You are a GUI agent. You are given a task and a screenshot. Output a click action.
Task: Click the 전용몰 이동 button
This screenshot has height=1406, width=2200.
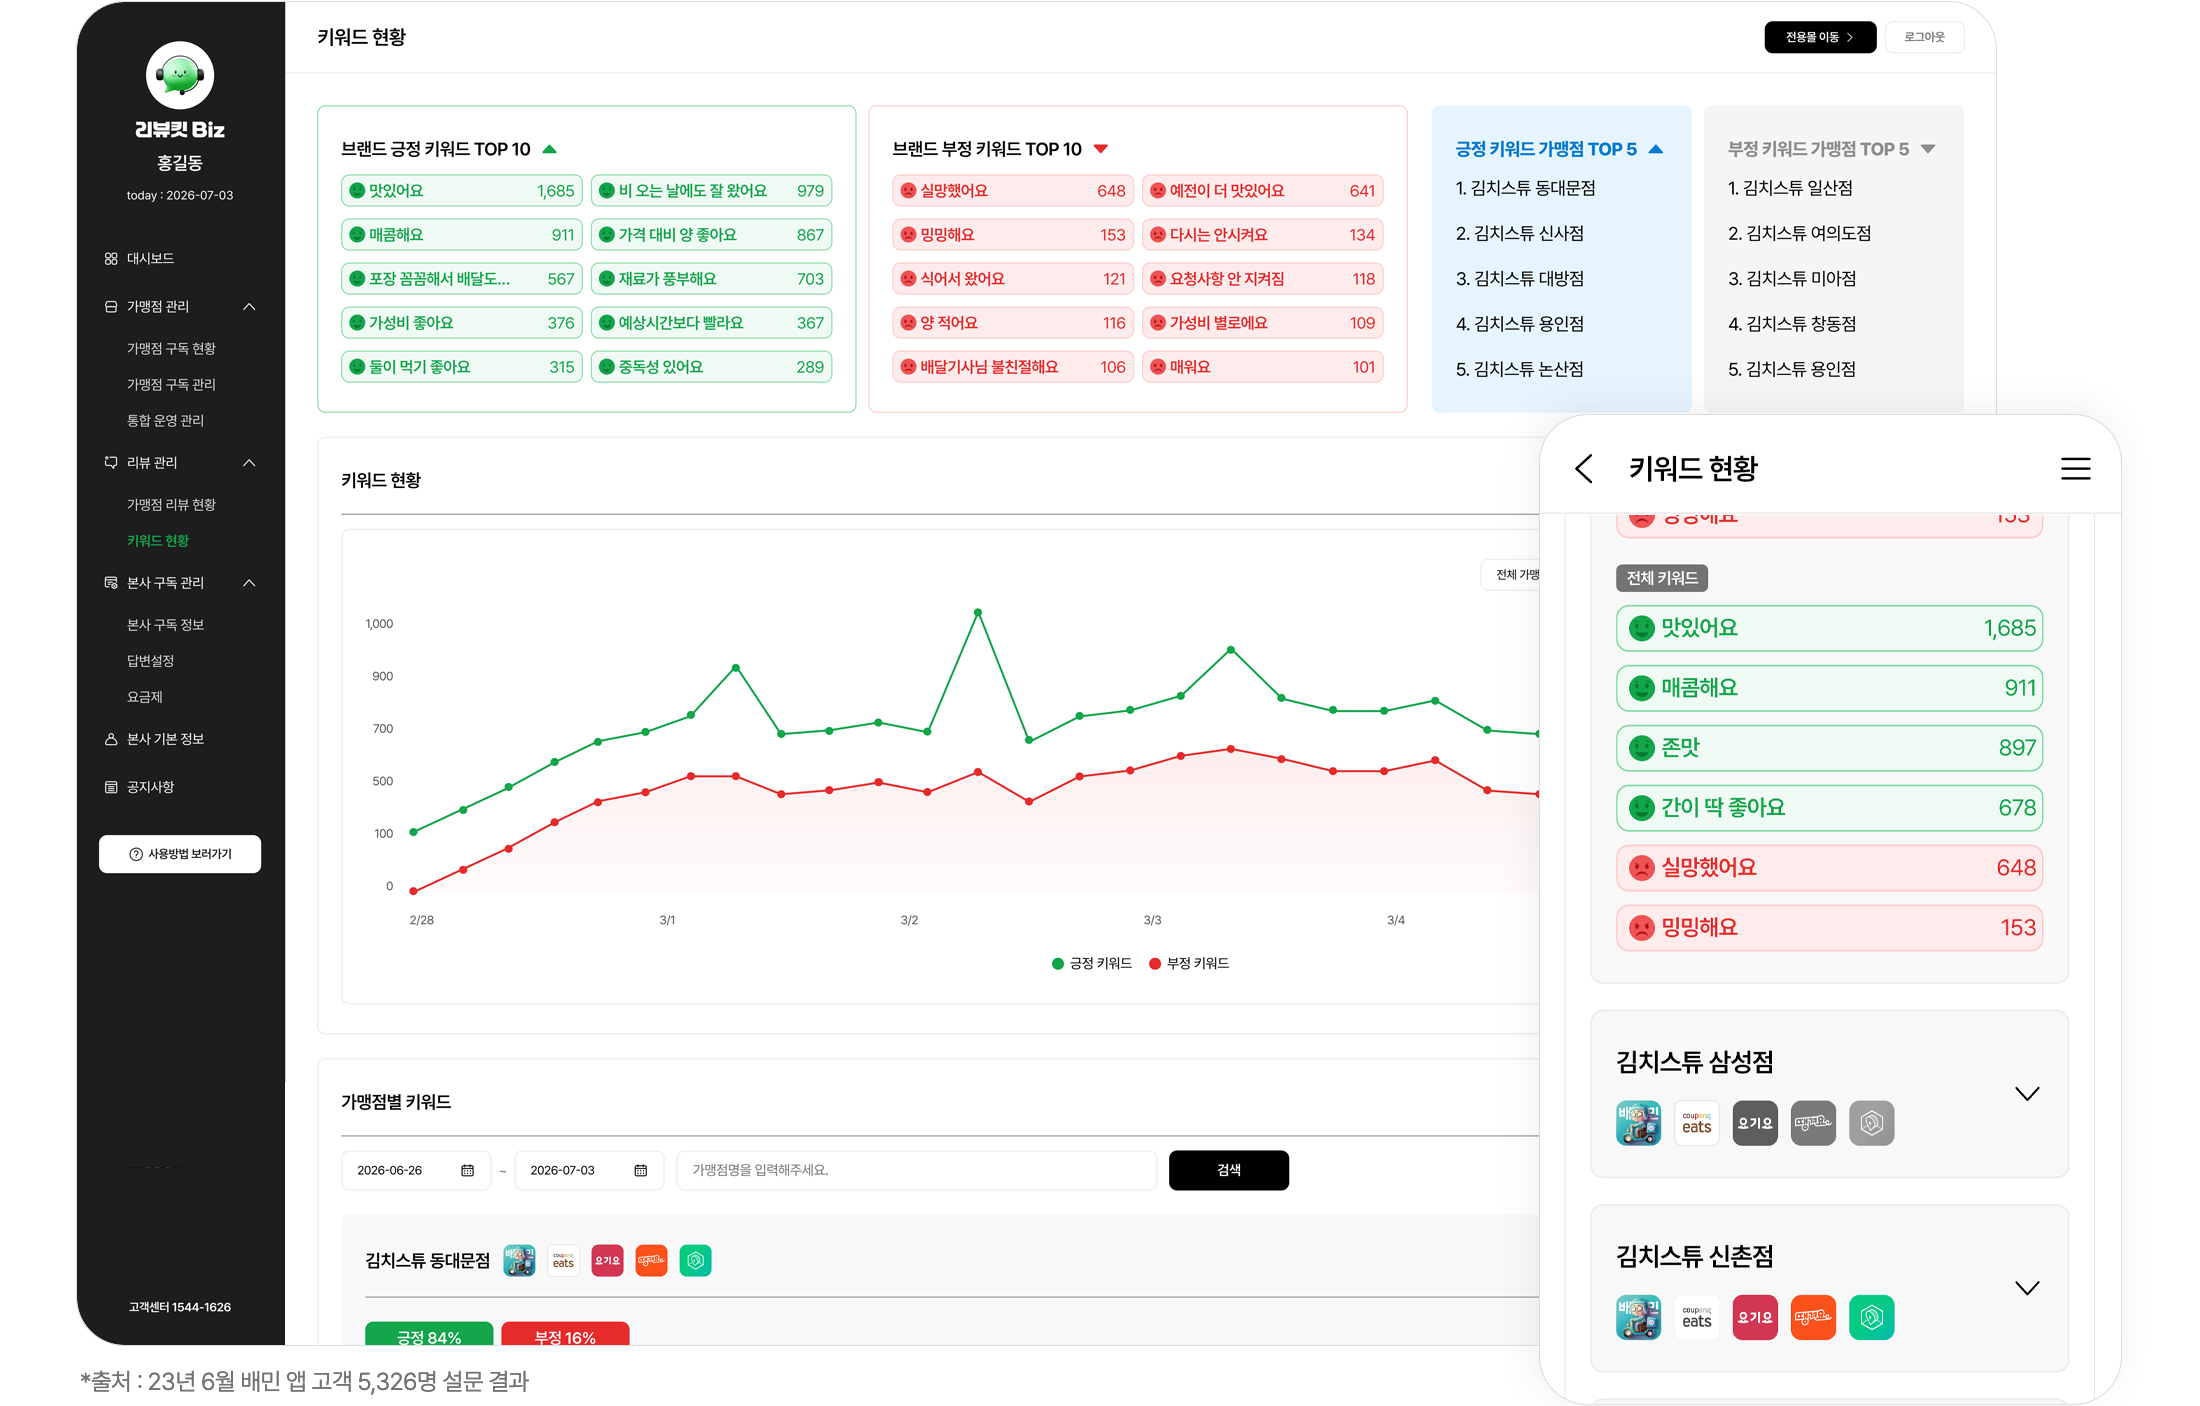click(1820, 37)
